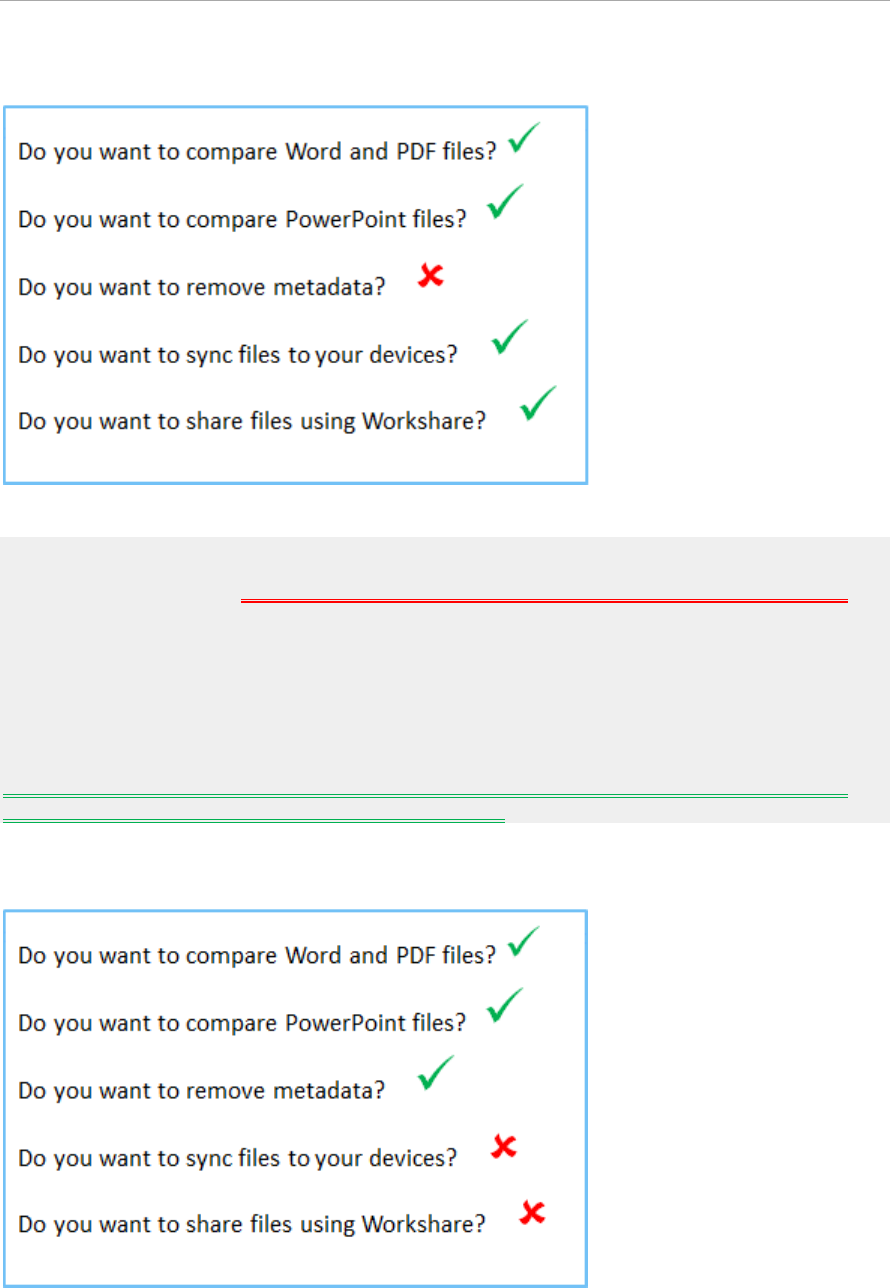Click remove metadata question marked with red cross
Image resolution: width=890 pixels, height=1288 pixels.
tap(202, 287)
